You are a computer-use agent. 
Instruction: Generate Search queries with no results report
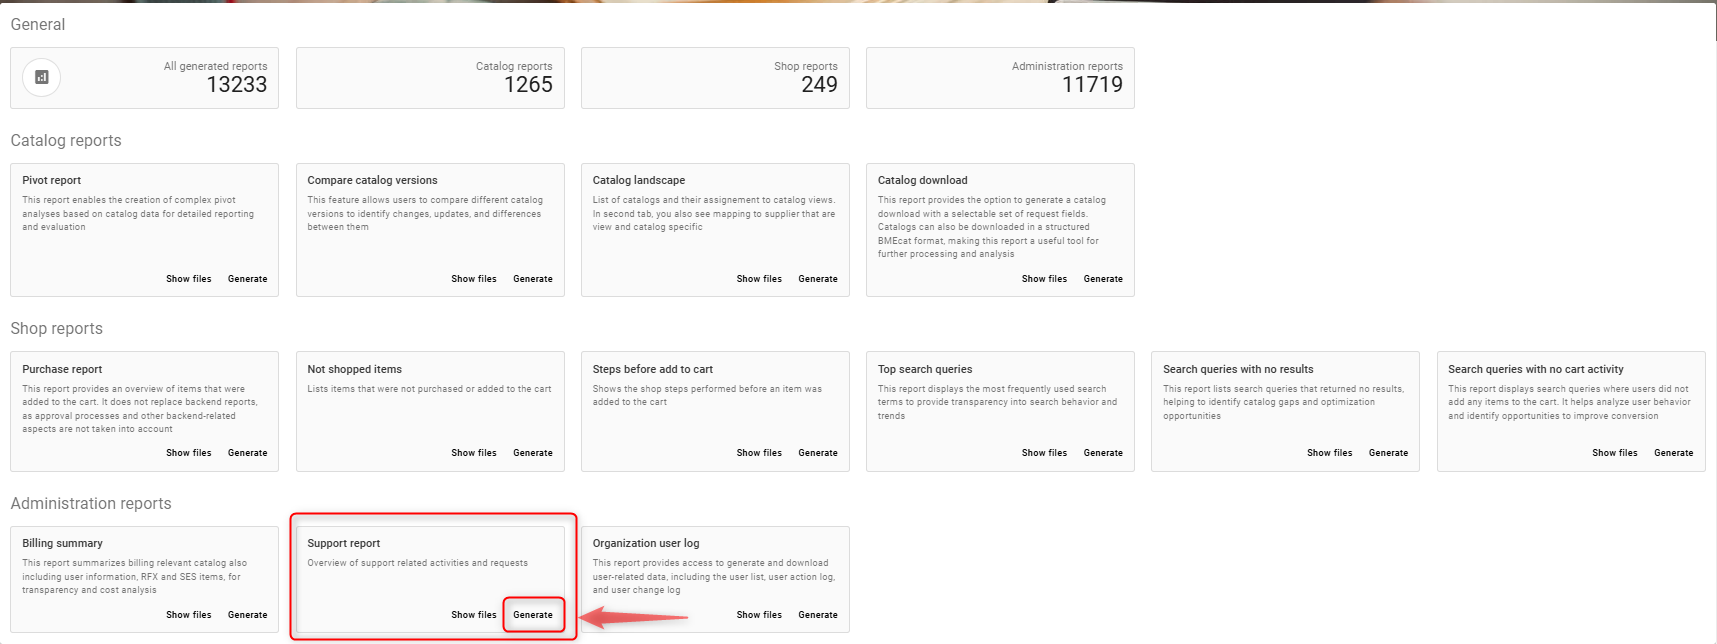pos(1388,453)
